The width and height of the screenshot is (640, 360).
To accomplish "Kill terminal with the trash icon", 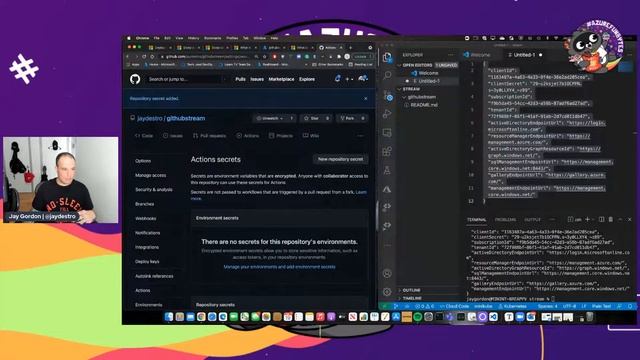I will pos(611,220).
